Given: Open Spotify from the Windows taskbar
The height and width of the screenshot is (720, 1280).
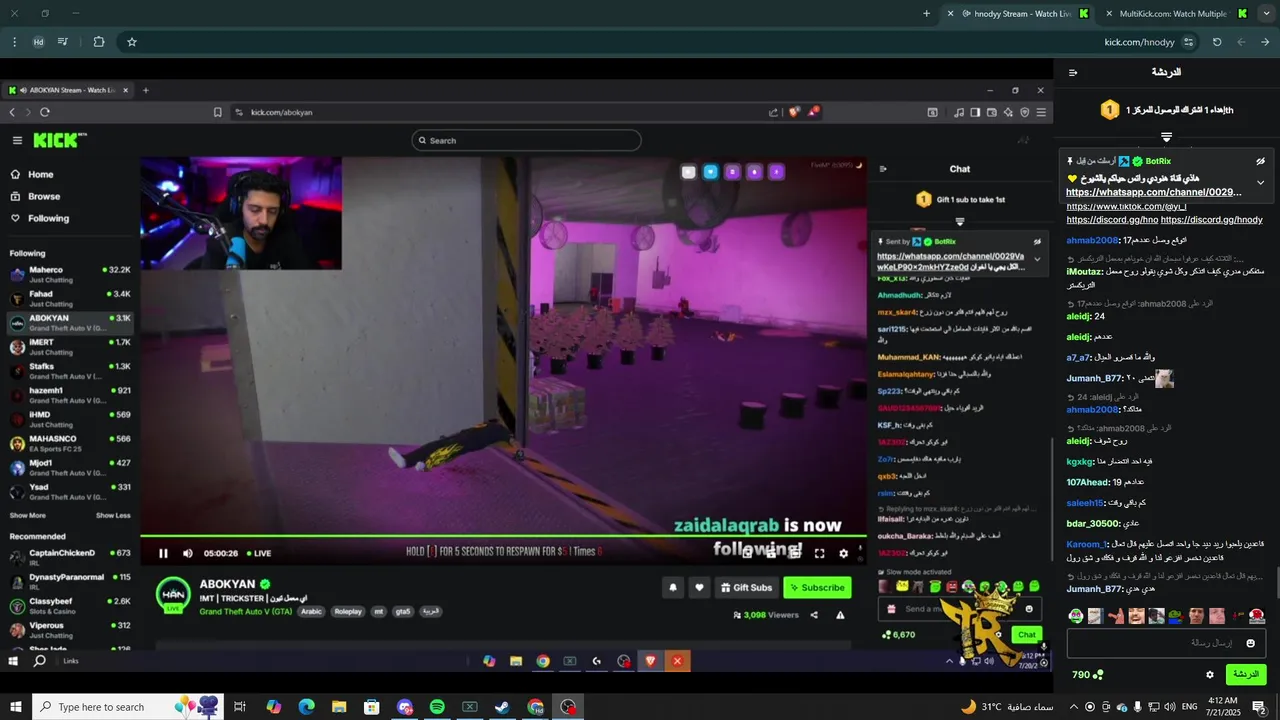Looking at the screenshot, I should [x=437, y=707].
